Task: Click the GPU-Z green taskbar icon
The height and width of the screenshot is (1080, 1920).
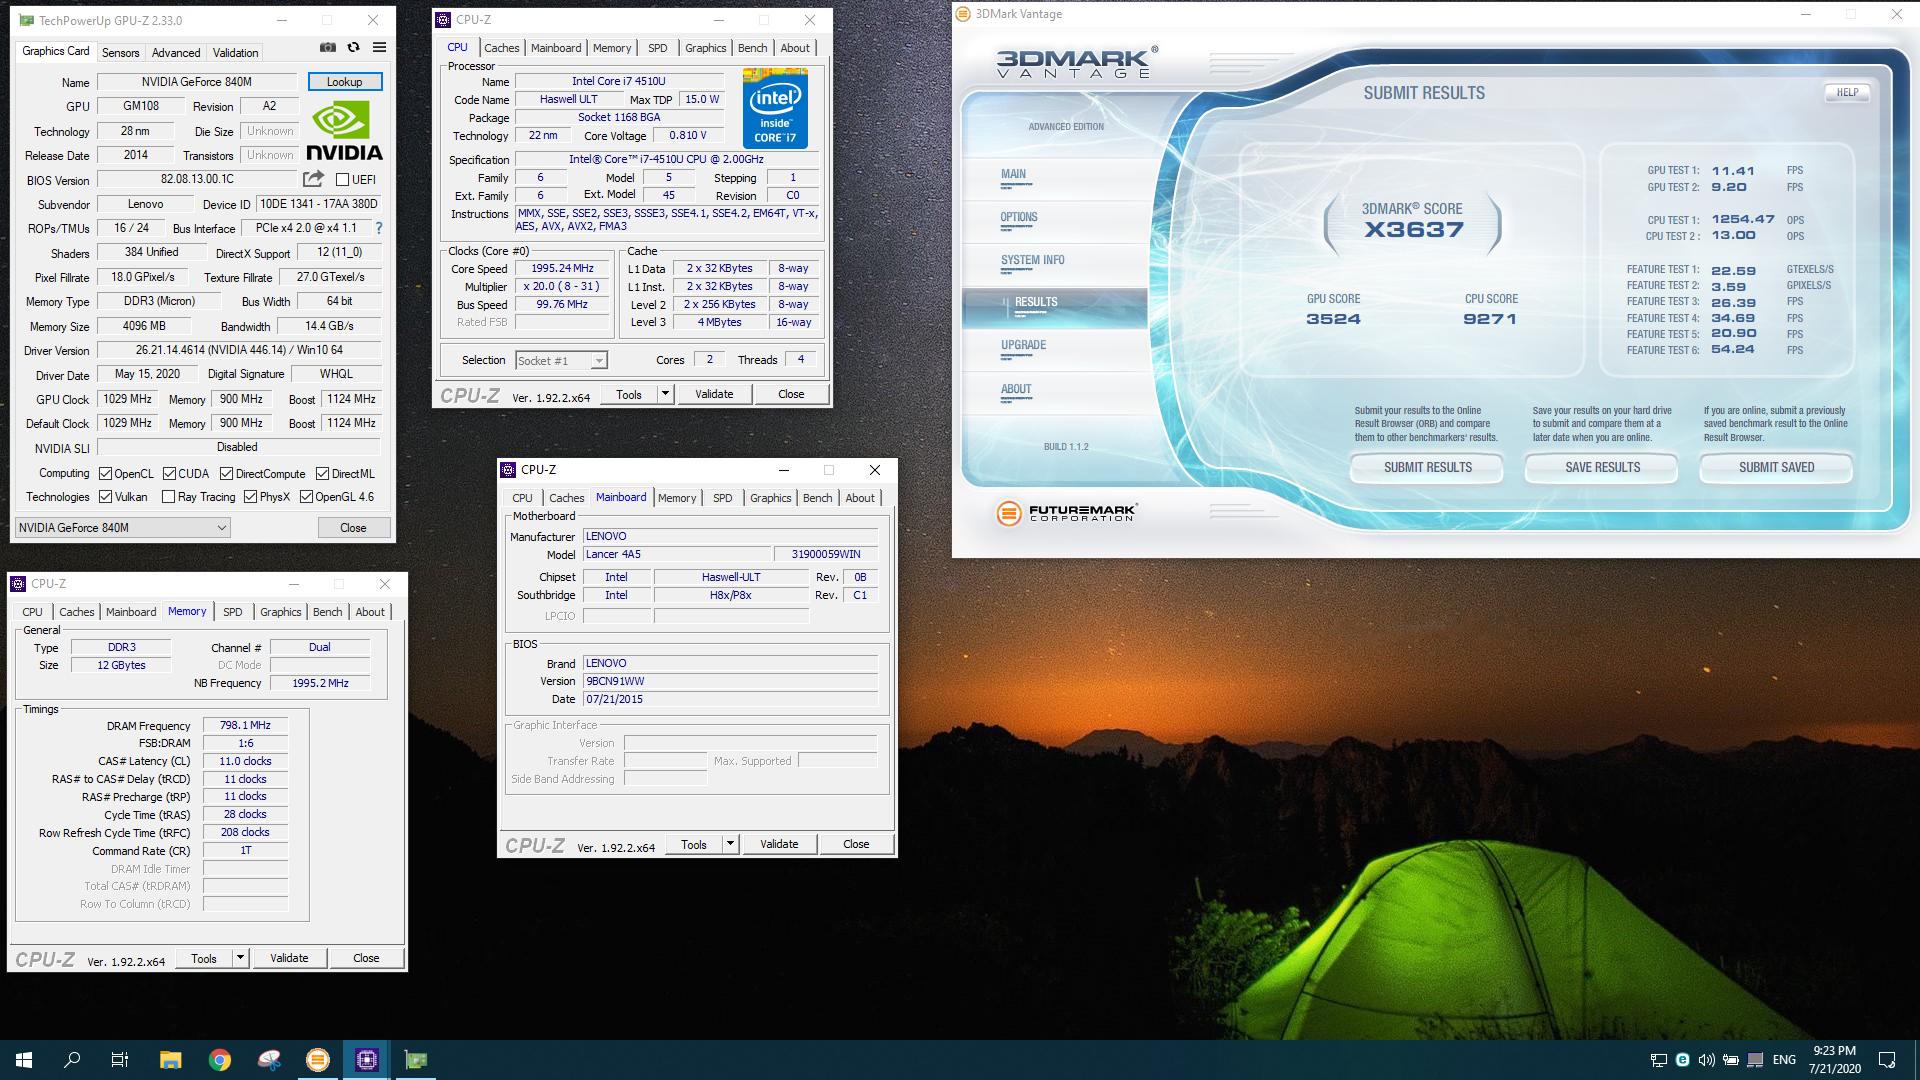Action: point(416,1059)
